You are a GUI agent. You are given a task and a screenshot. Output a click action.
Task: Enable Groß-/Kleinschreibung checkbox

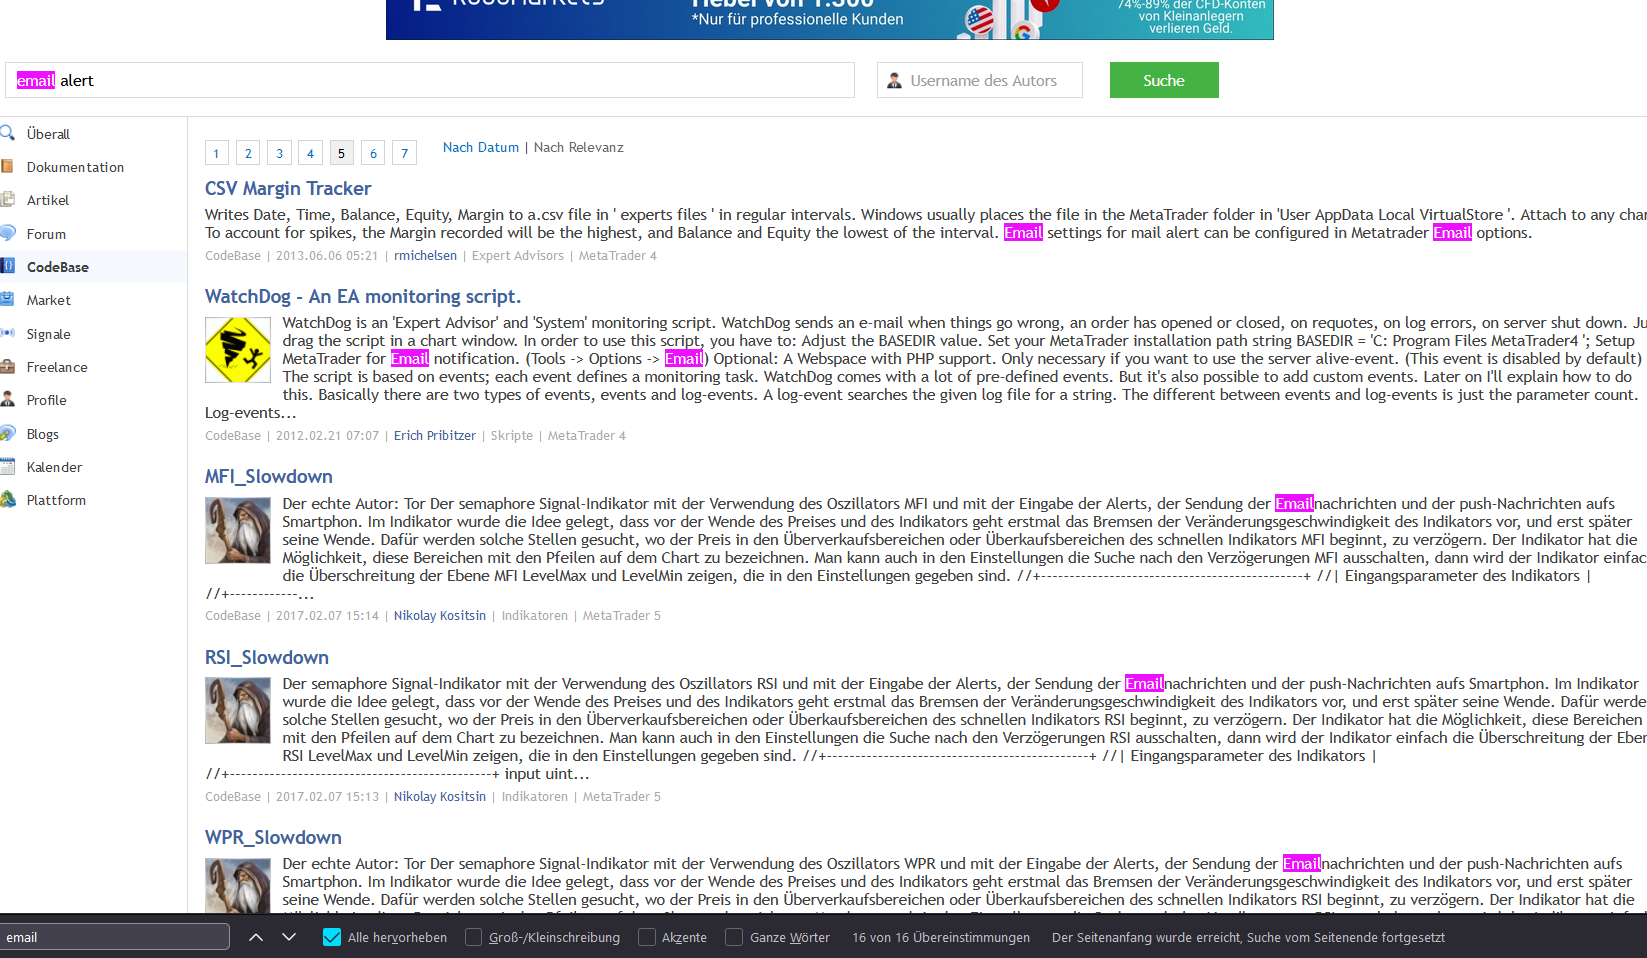[x=474, y=937]
